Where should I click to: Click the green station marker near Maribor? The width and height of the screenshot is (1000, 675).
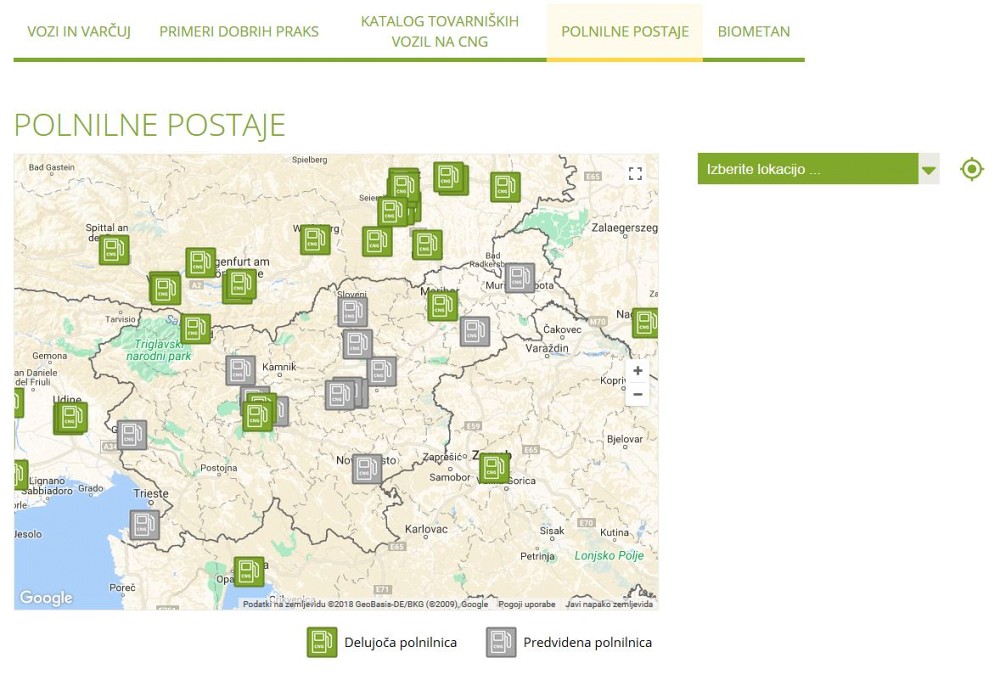click(442, 306)
